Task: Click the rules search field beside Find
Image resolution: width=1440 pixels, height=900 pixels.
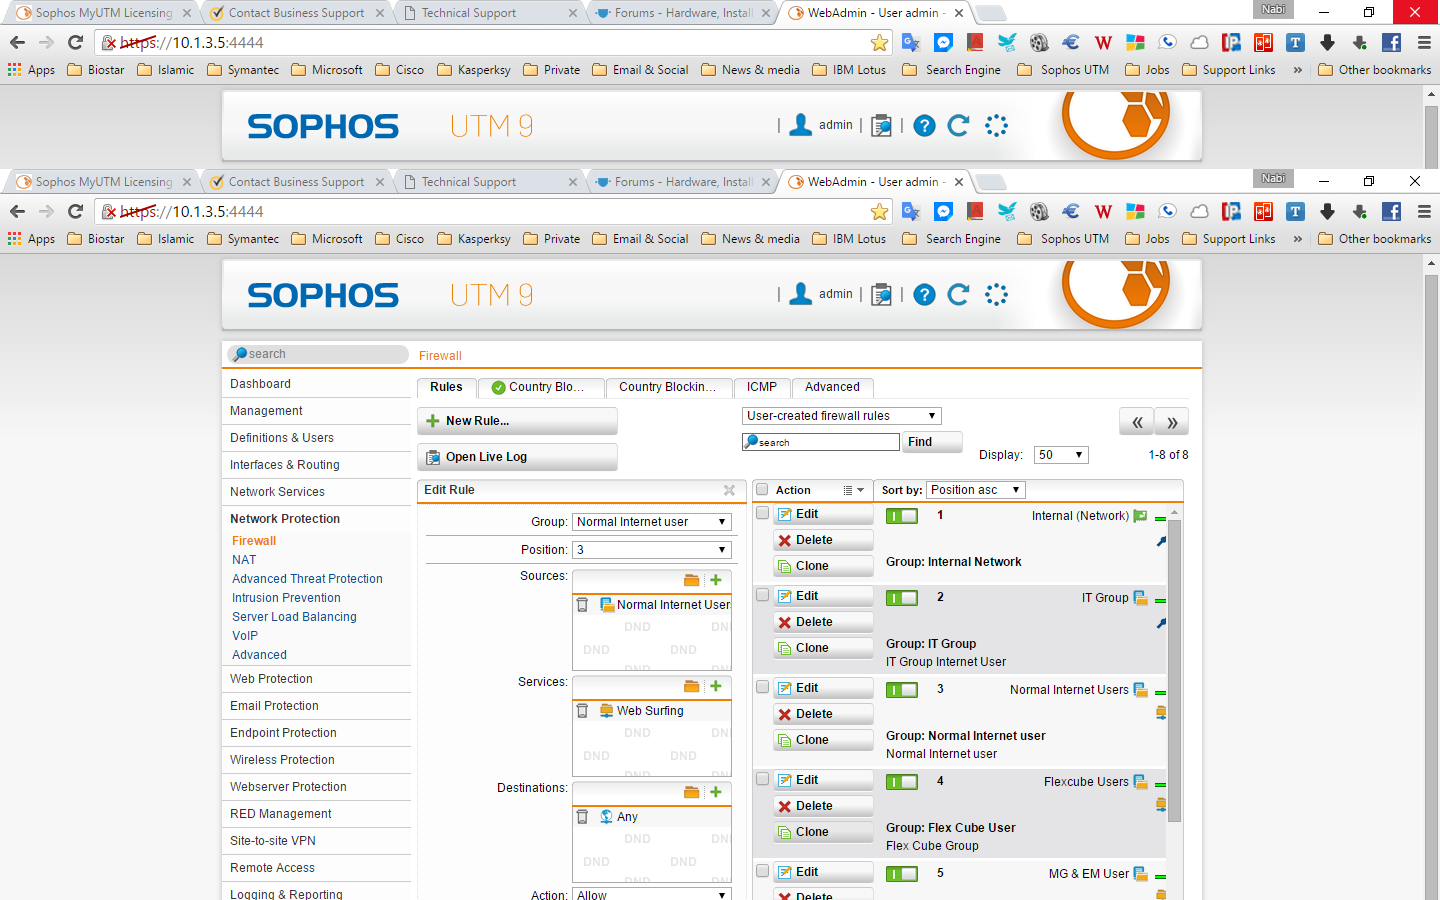Action: pyautogui.click(x=821, y=442)
